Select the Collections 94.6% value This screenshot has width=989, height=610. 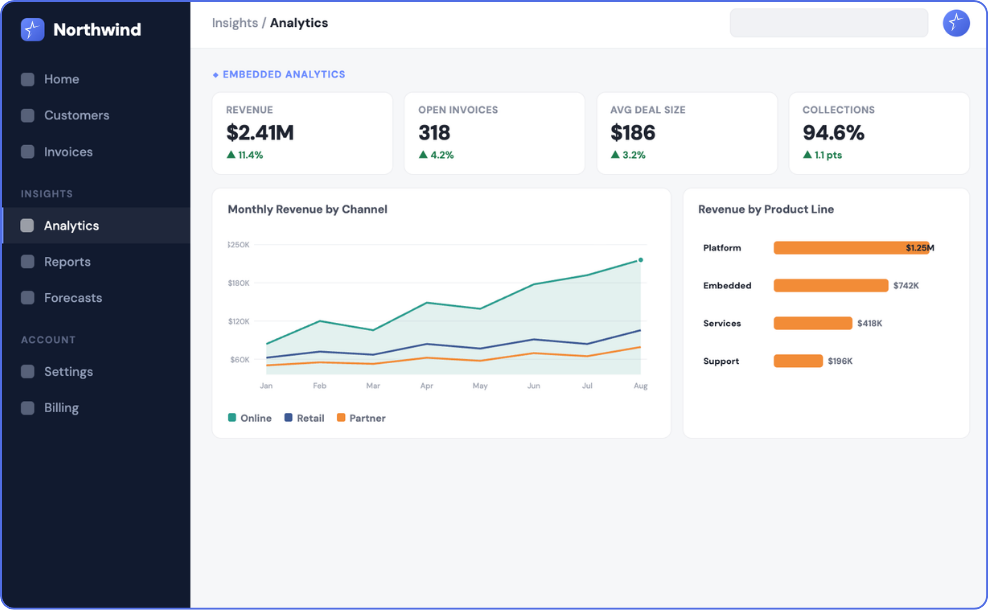pos(833,133)
